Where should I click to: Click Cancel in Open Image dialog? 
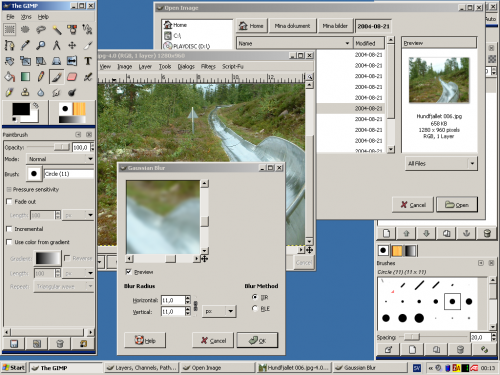point(413,205)
